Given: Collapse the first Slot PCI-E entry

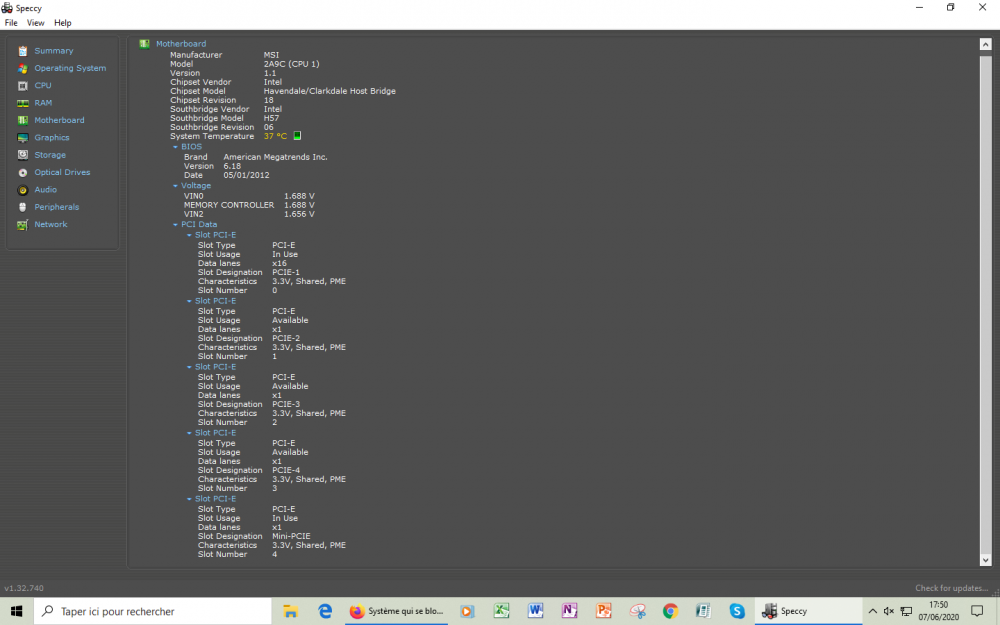Looking at the screenshot, I should click(189, 235).
